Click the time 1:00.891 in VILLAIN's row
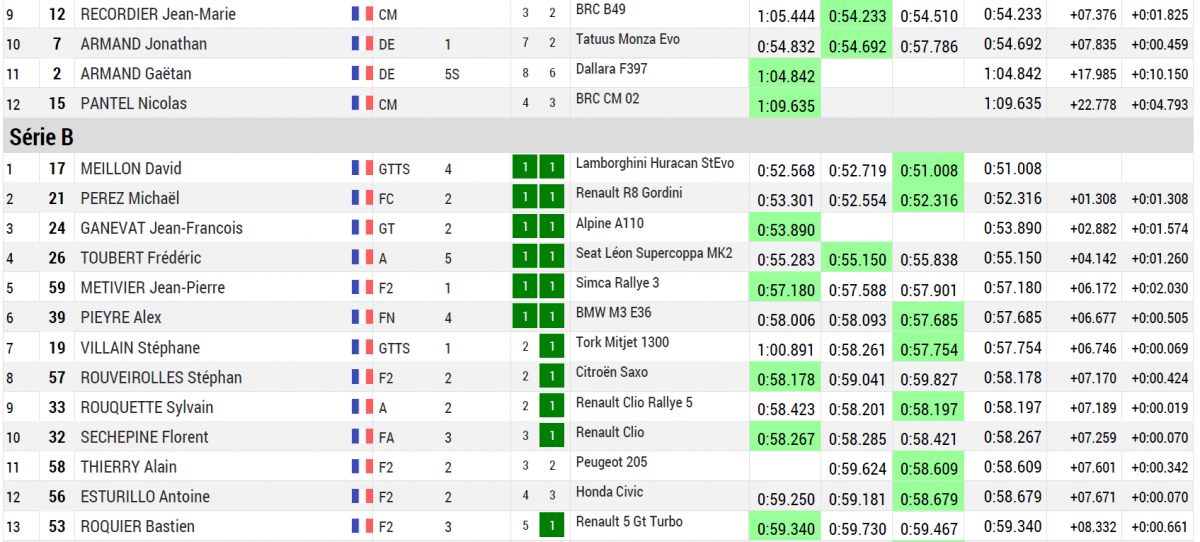This screenshot has height=542, width=1200. [x=786, y=349]
